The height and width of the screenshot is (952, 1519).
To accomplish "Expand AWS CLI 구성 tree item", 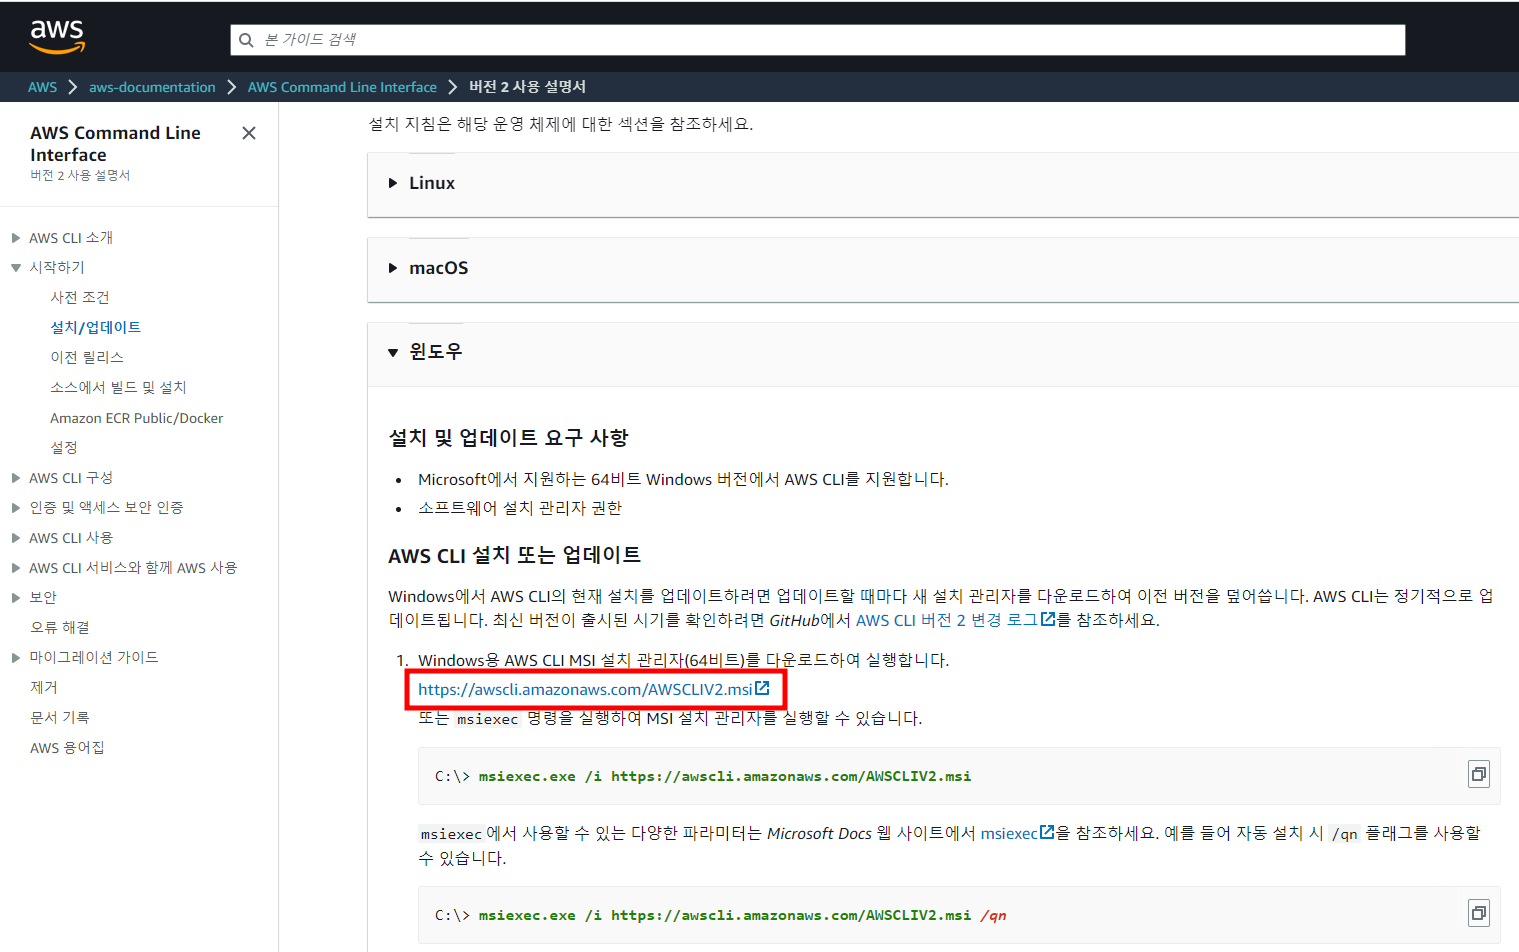I will click(x=16, y=478).
